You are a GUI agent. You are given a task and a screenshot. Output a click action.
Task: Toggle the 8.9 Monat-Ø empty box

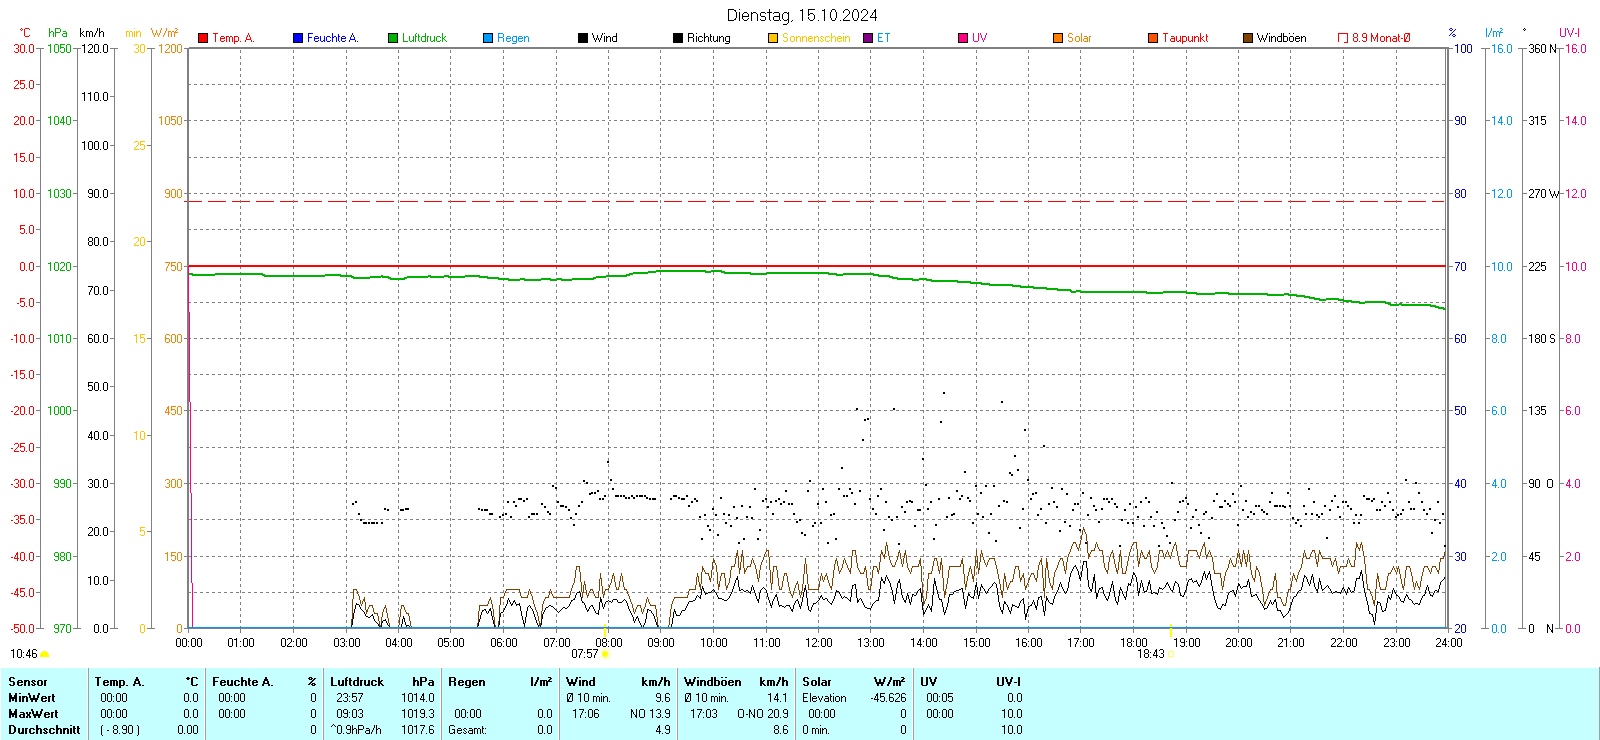pyautogui.click(x=1343, y=38)
